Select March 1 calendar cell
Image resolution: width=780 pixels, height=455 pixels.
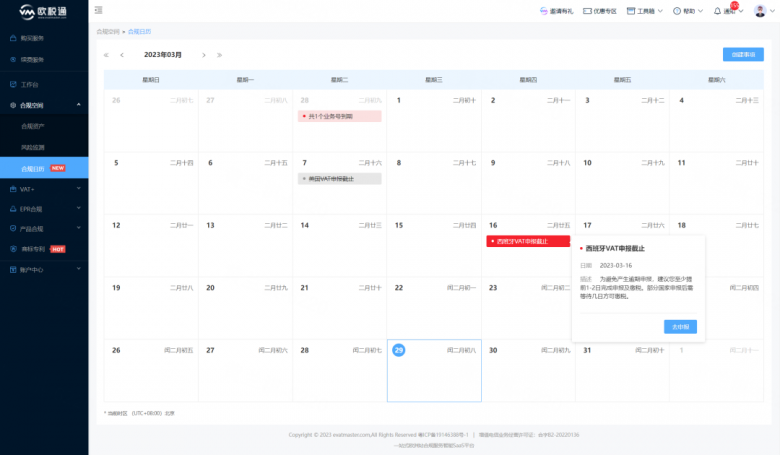click(x=434, y=121)
